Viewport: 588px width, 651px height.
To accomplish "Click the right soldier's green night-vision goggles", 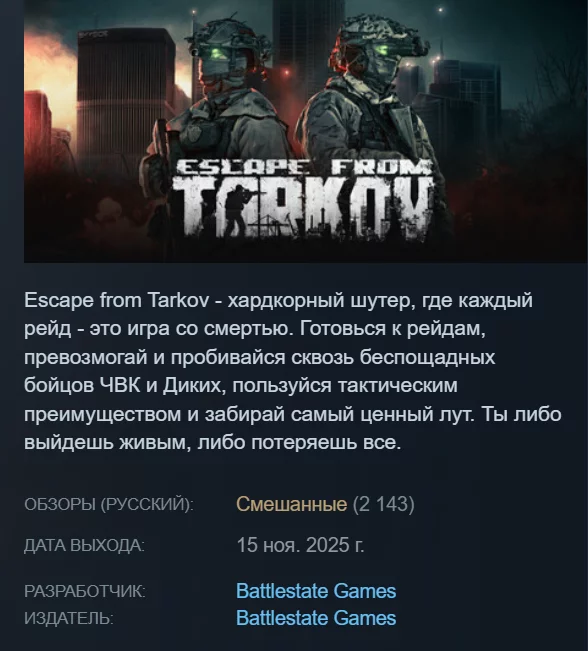I will (383, 50).
